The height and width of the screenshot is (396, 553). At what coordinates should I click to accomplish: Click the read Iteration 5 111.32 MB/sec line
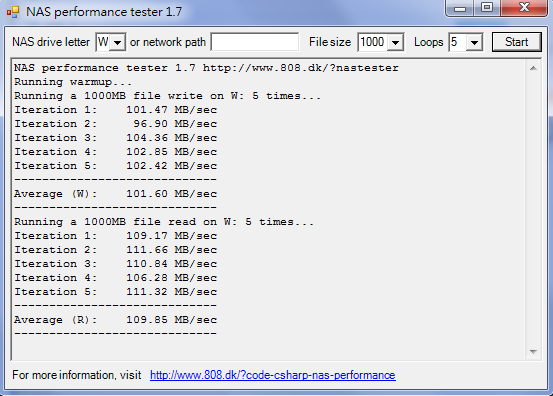coord(115,292)
